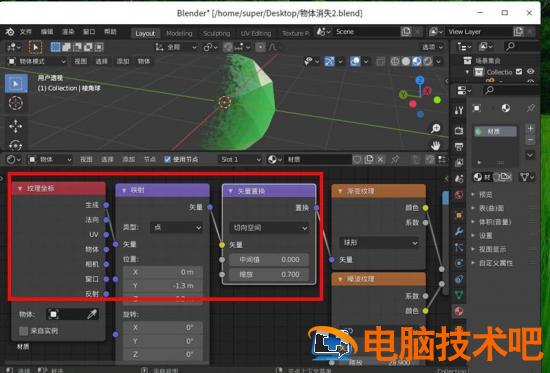The width and height of the screenshot is (550, 373).
Task: Switch to wireframe viewport shading
Action: (x=395, y=61)
